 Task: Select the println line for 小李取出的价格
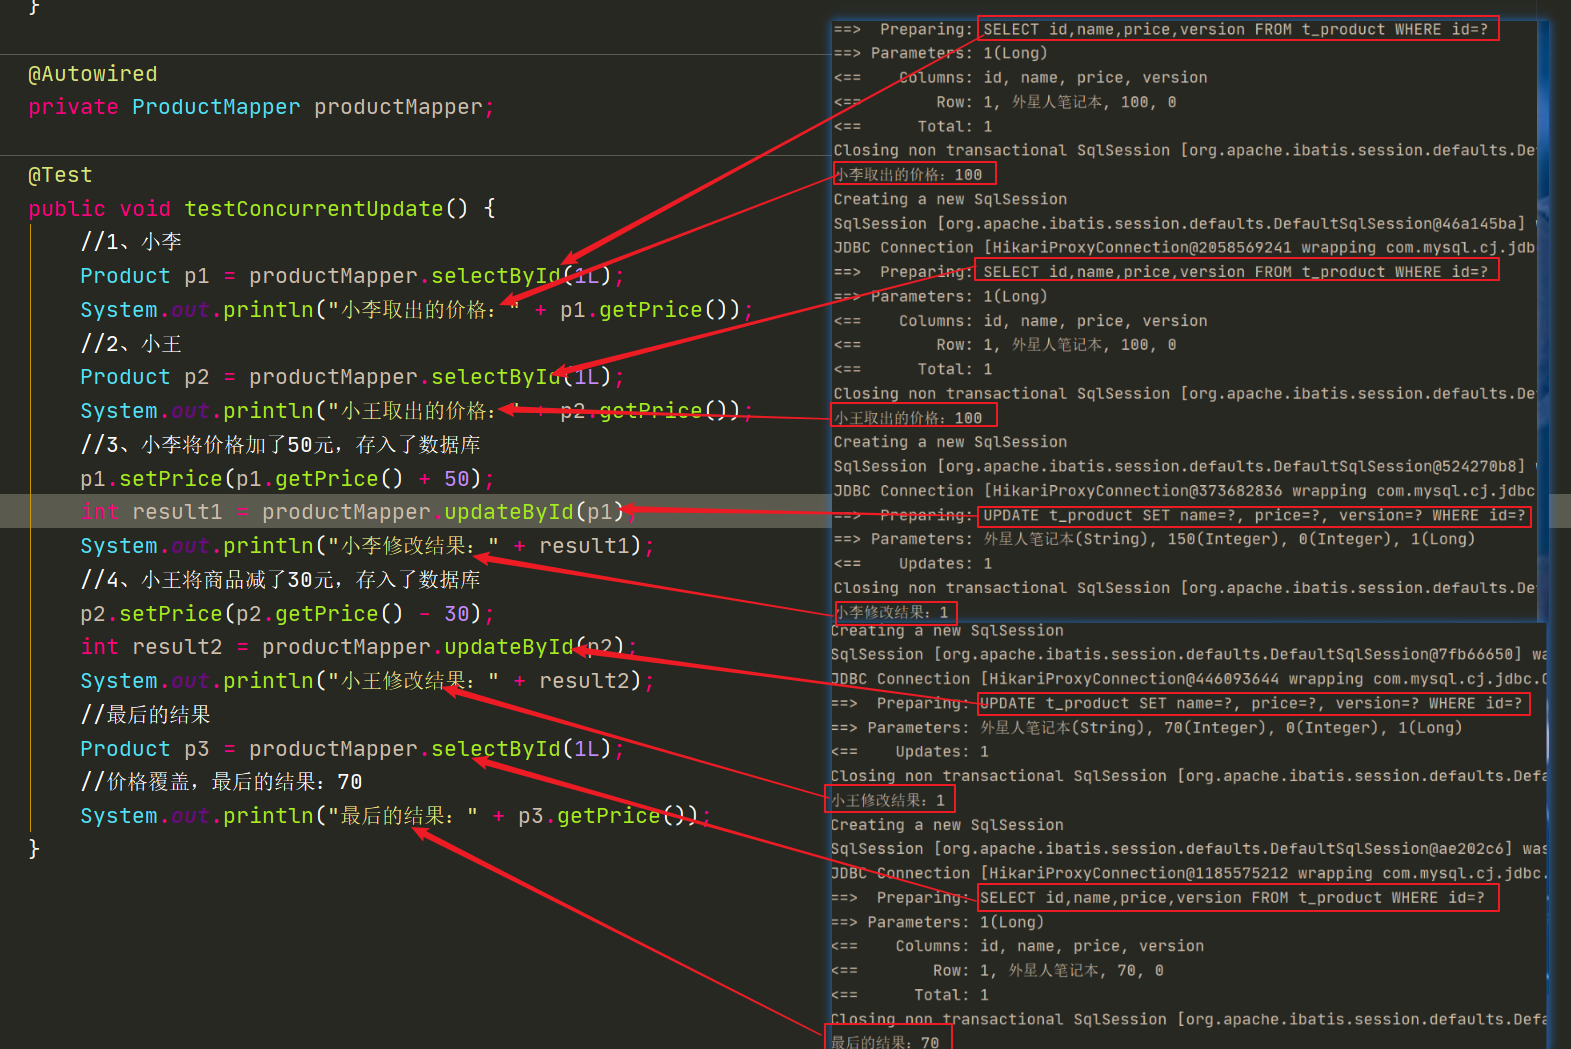tap(416, 310)
